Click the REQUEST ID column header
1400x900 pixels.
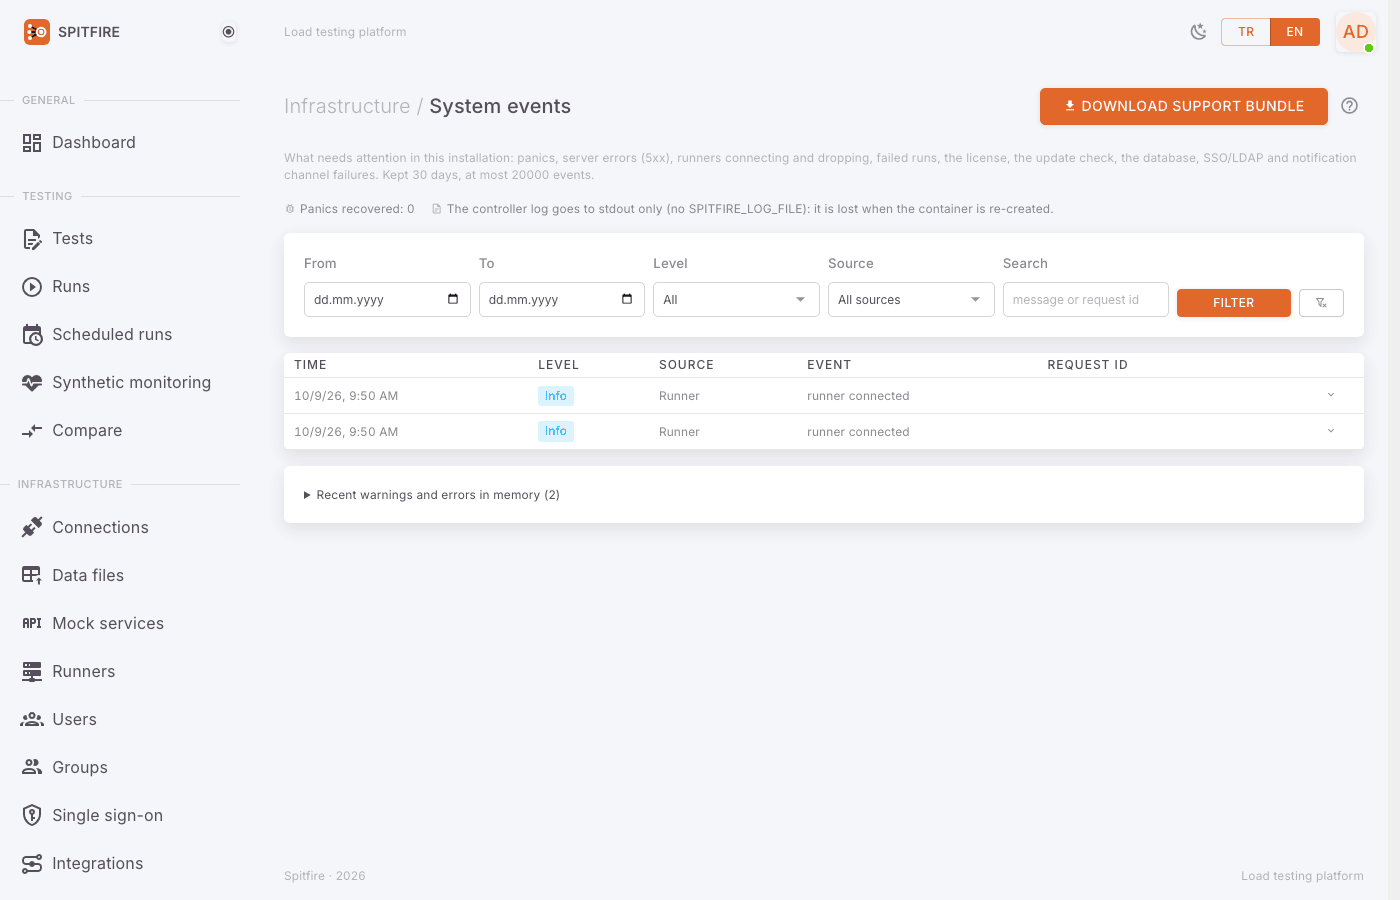1088,365
